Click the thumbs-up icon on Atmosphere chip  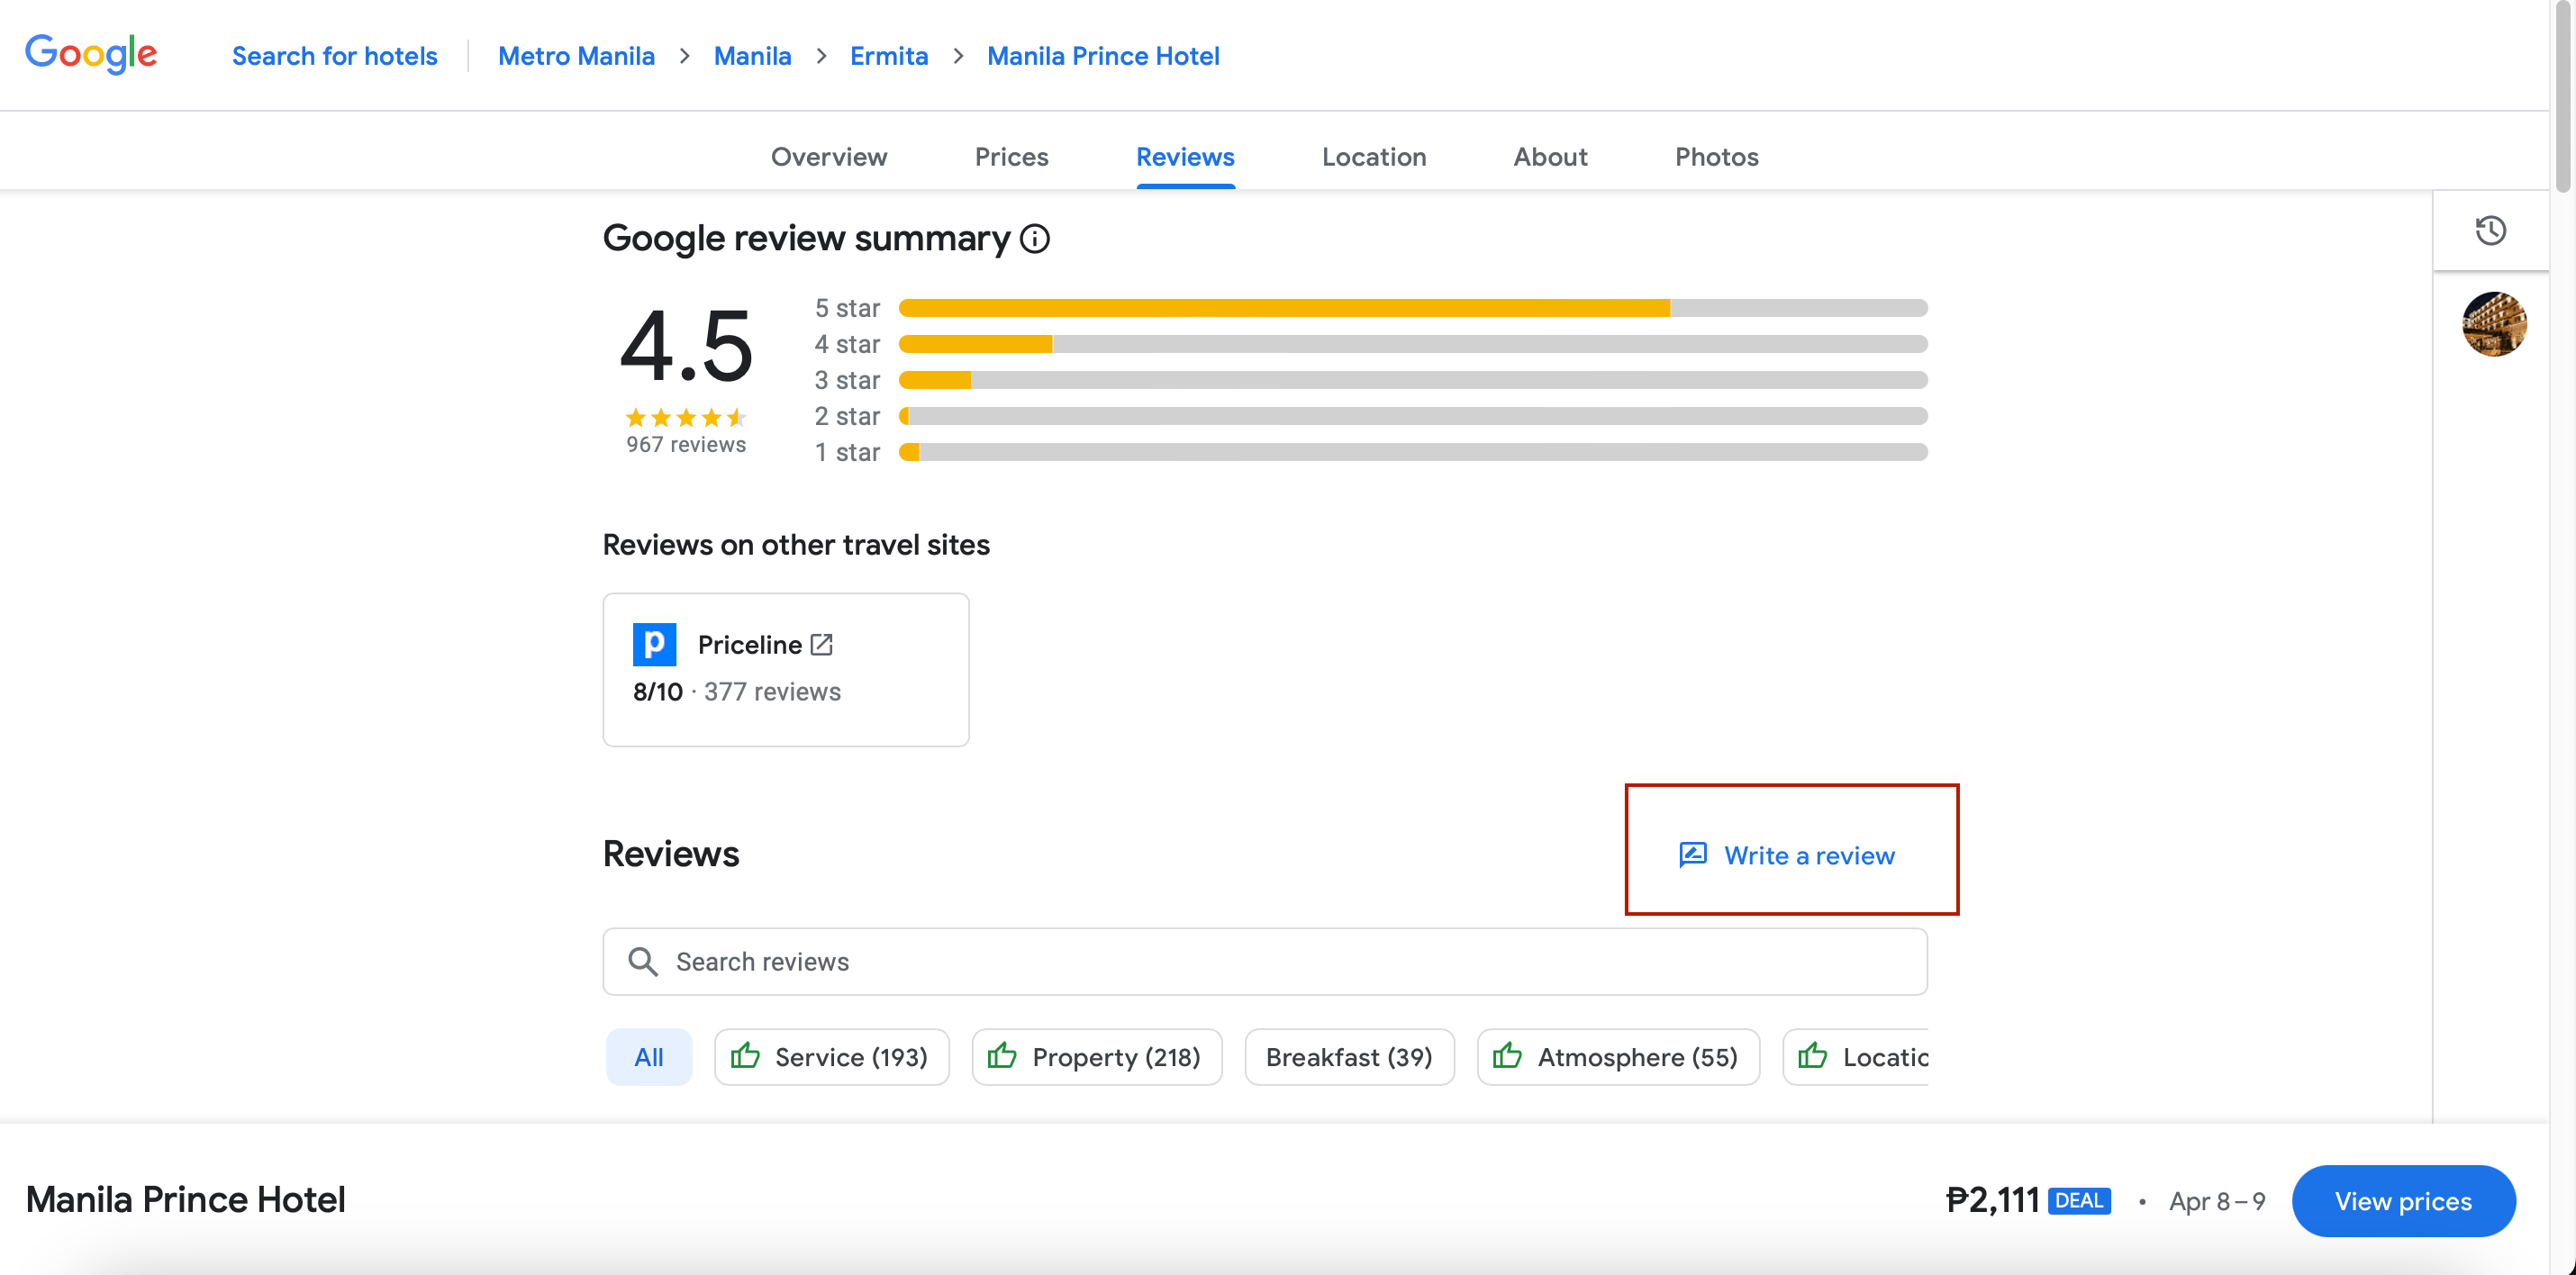click(x=1507, y=1056)
